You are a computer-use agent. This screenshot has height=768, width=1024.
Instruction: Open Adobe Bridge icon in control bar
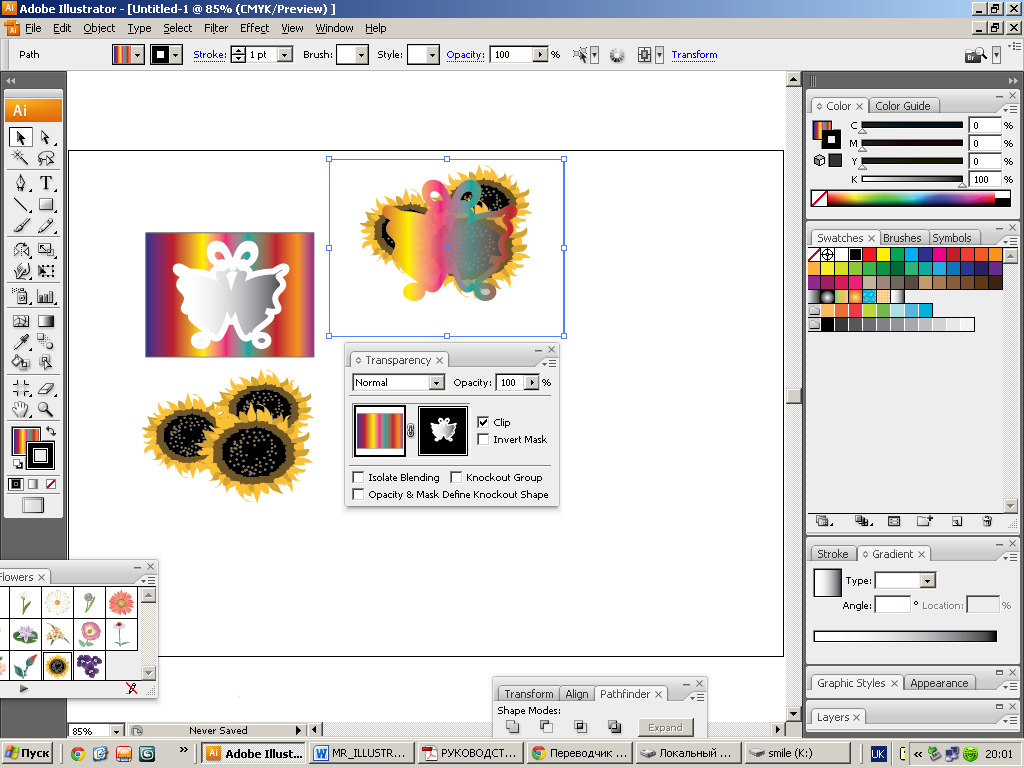click(976, 55)
